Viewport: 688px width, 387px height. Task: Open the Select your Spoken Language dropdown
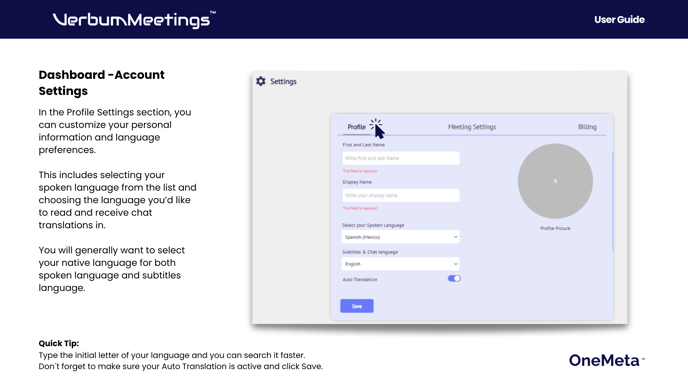(x=401, y=237)
